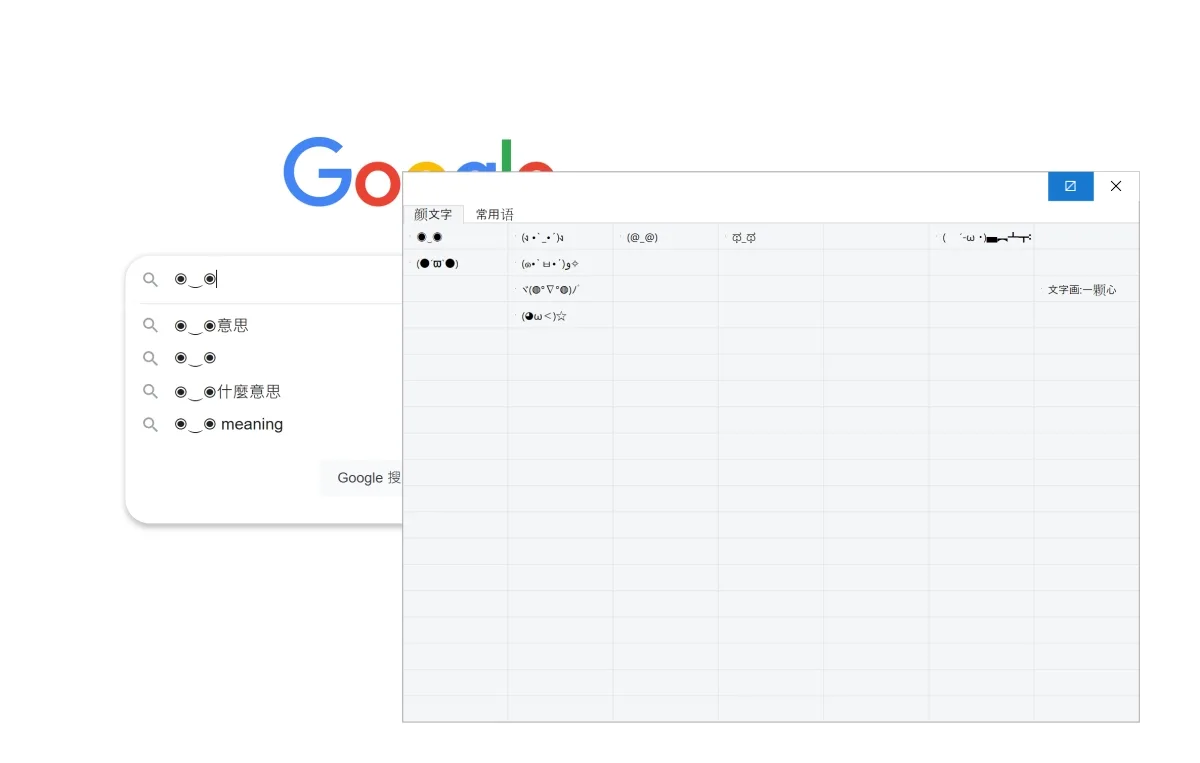Viewport: 1200px width, 763px height.
Task: Insert the (●'ϖ'●) kaomoji
Action: (455, 263)
